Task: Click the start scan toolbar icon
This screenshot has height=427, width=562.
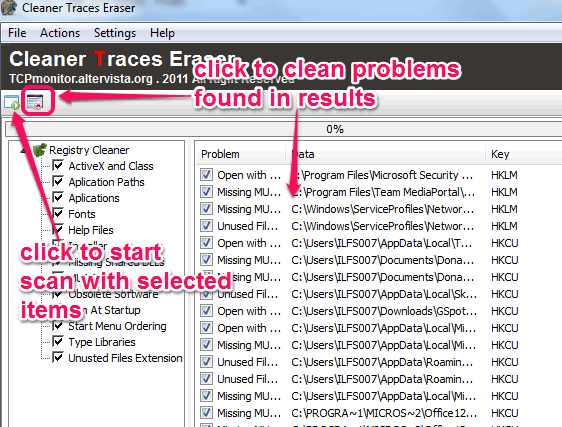Action: coord(12,102)
